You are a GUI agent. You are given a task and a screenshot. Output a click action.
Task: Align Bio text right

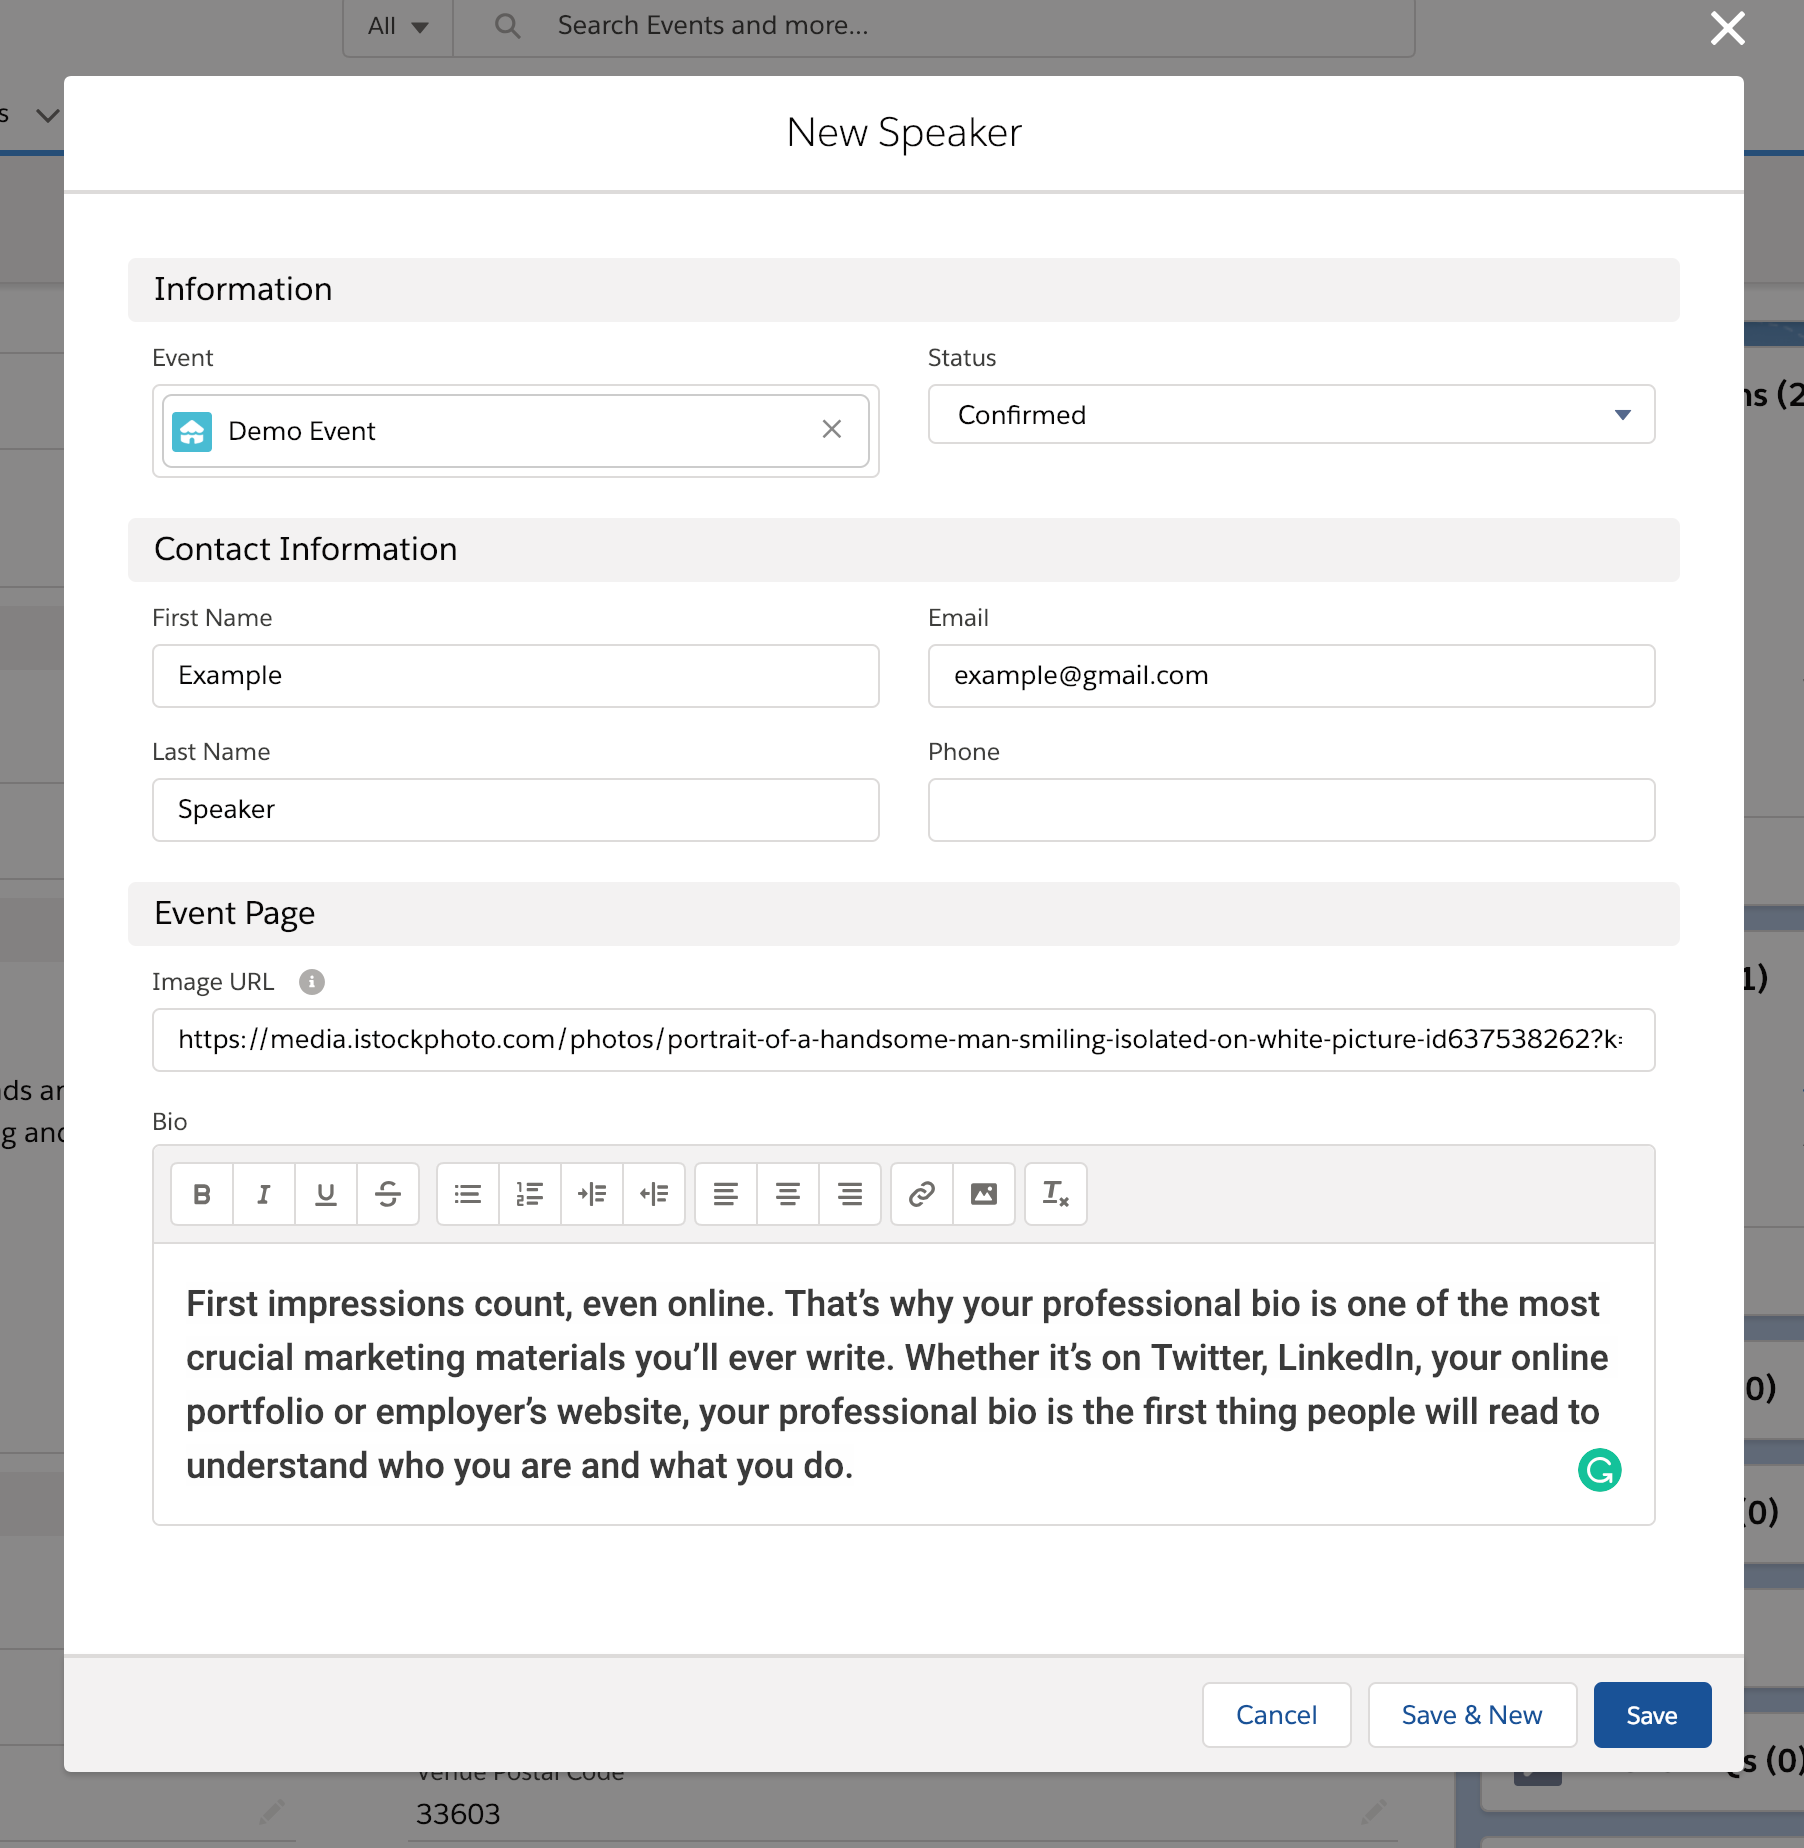pyautogui.click(x=850, y=1194)
